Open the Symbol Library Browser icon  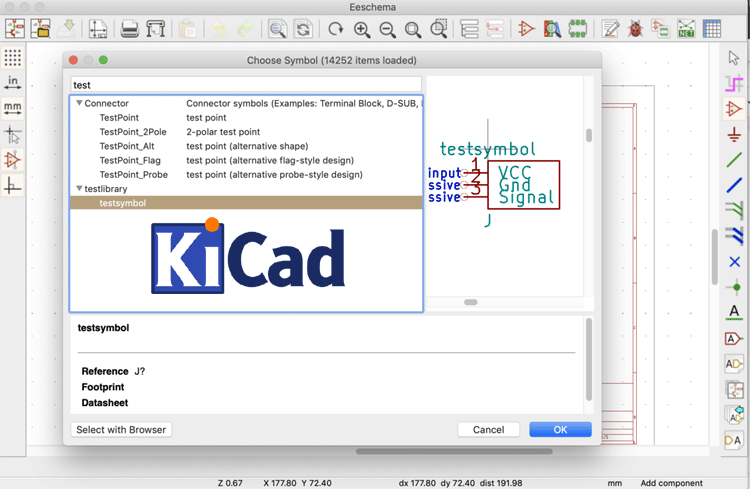coord(552,29)
